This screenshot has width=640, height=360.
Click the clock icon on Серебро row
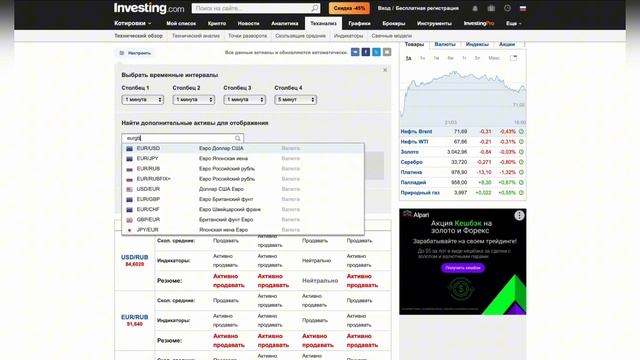tap(521, 162)
